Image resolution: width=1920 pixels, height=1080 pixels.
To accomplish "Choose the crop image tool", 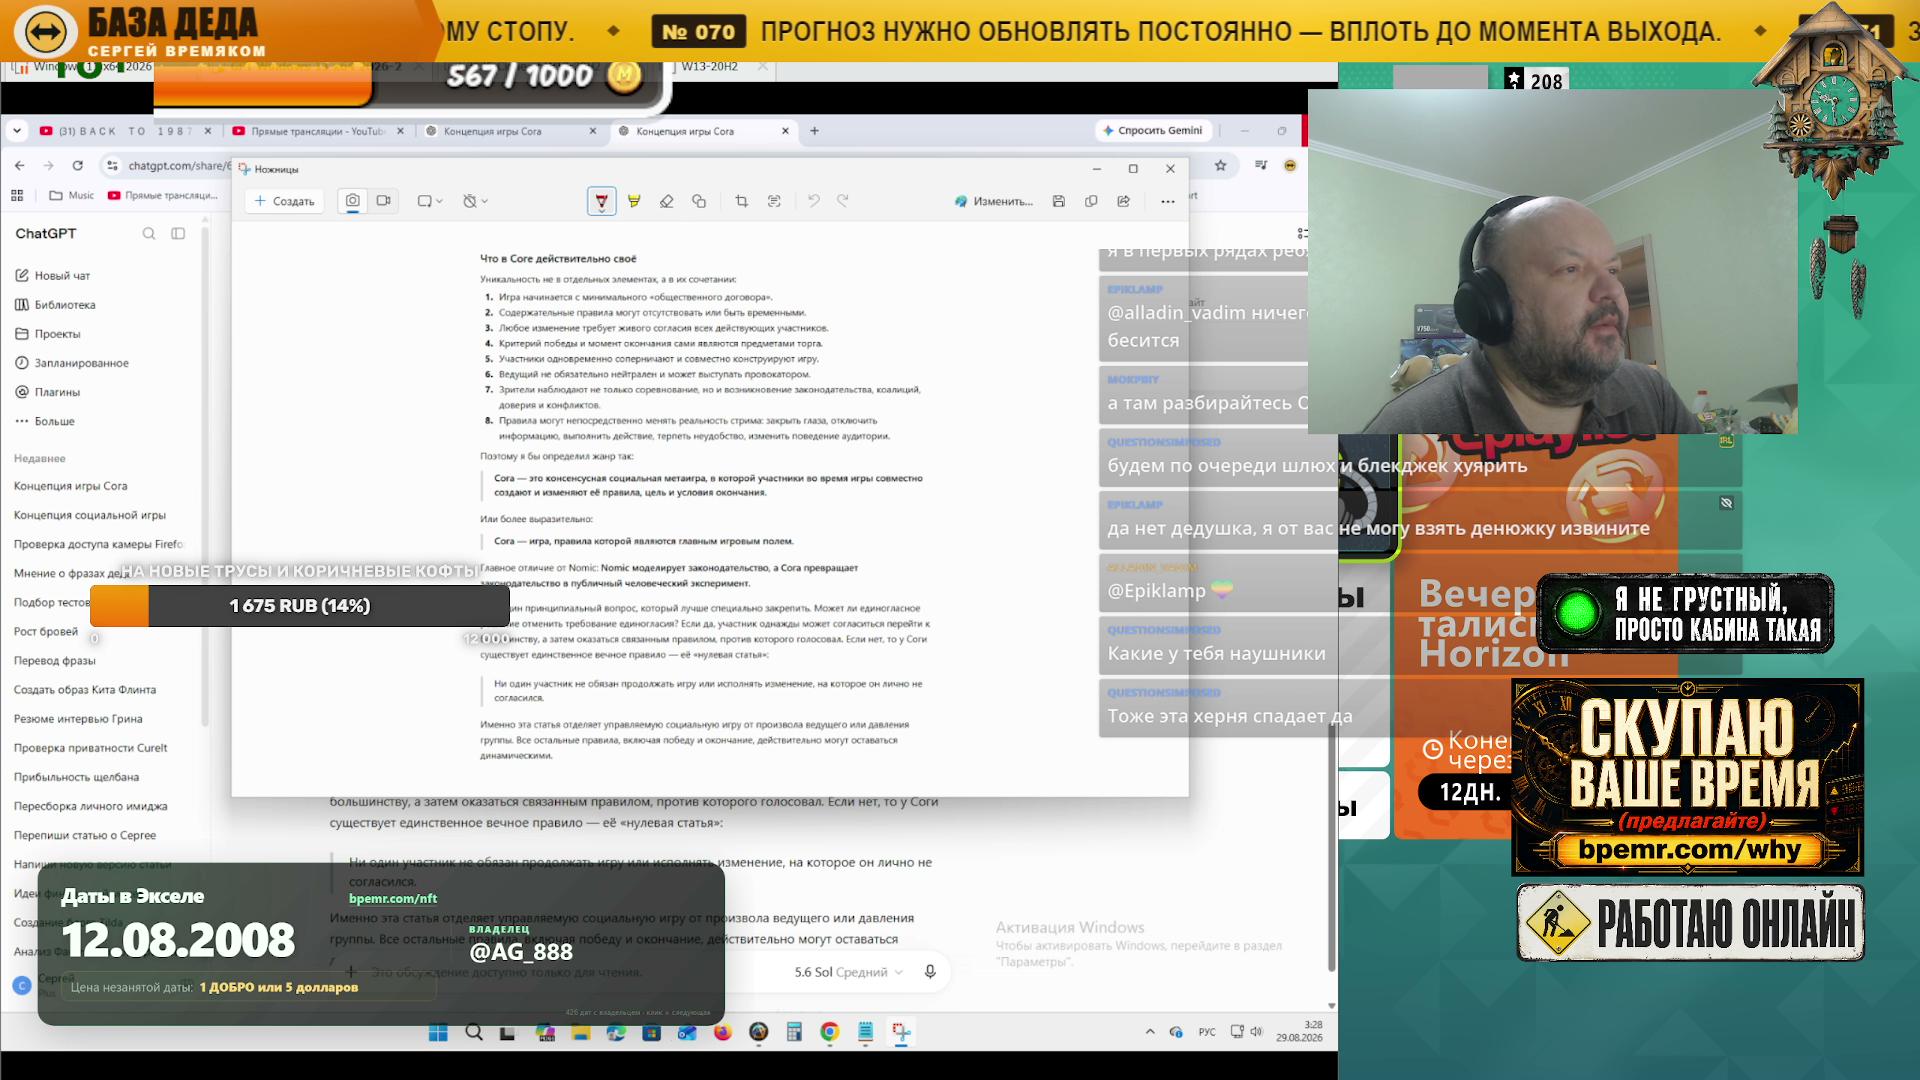I will (742, 201).
